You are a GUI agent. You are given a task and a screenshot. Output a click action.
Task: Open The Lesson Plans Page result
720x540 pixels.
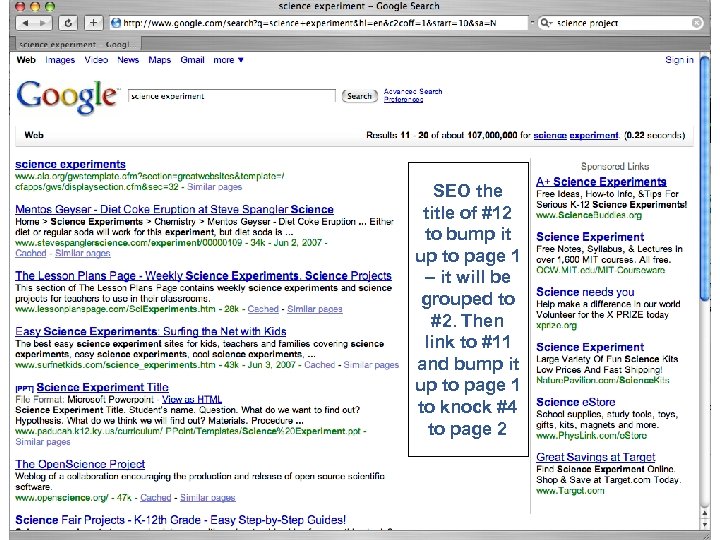tap(203, 276)
